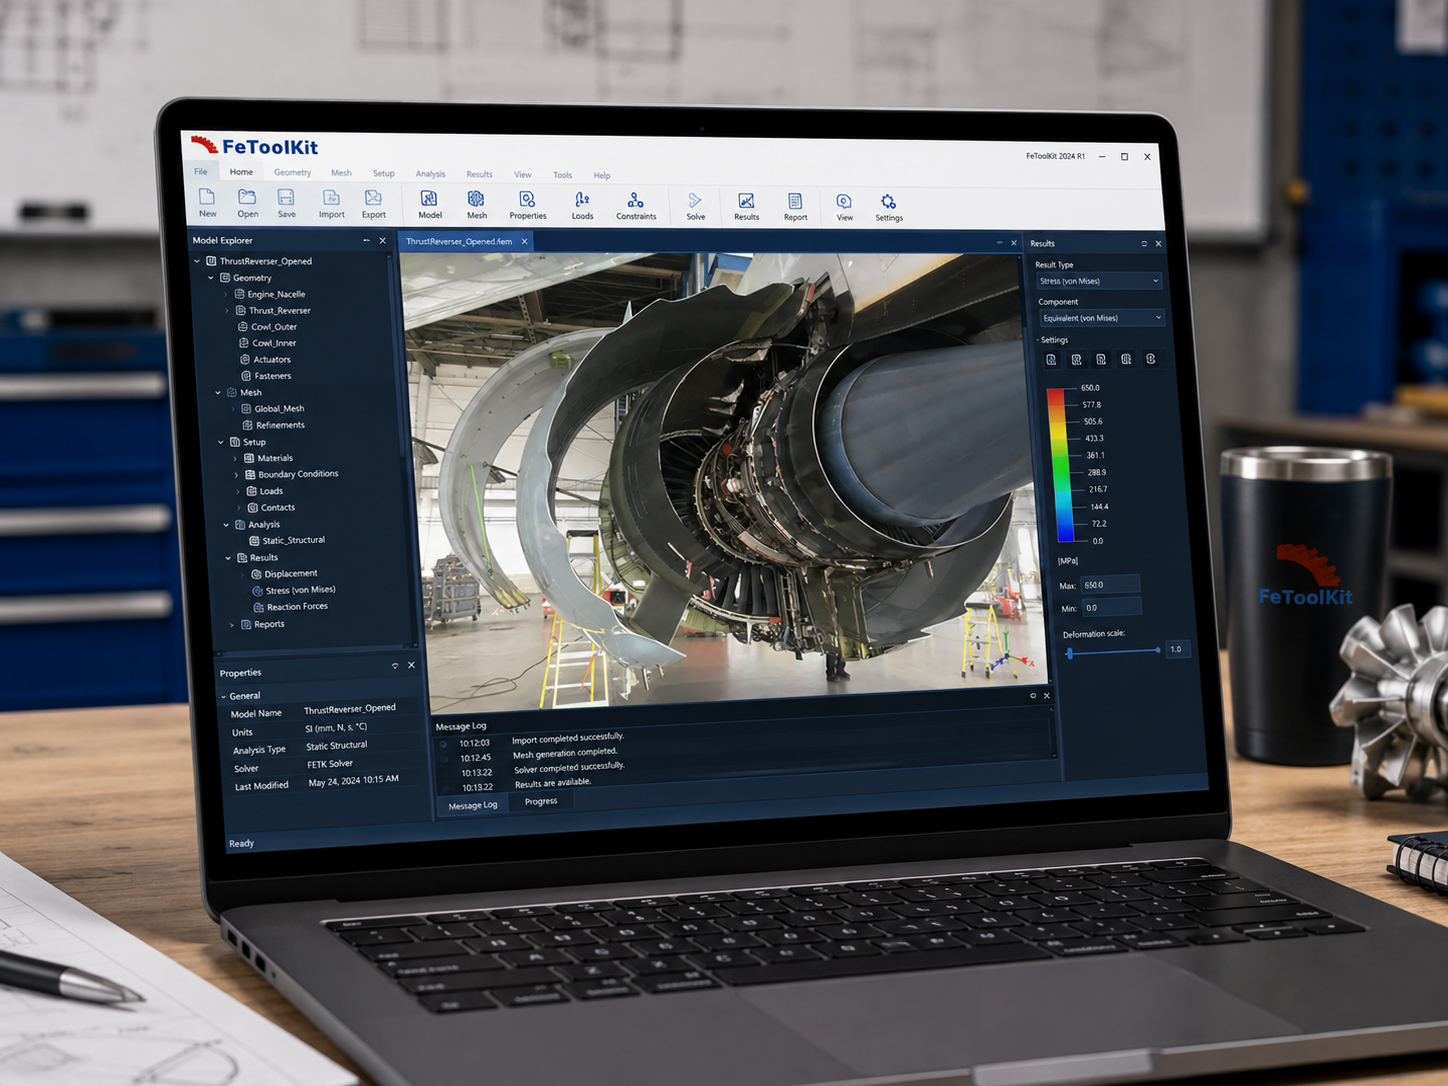Open the Tools menu tab
The image size is (1448, 1086).
(x=563, y=175)
